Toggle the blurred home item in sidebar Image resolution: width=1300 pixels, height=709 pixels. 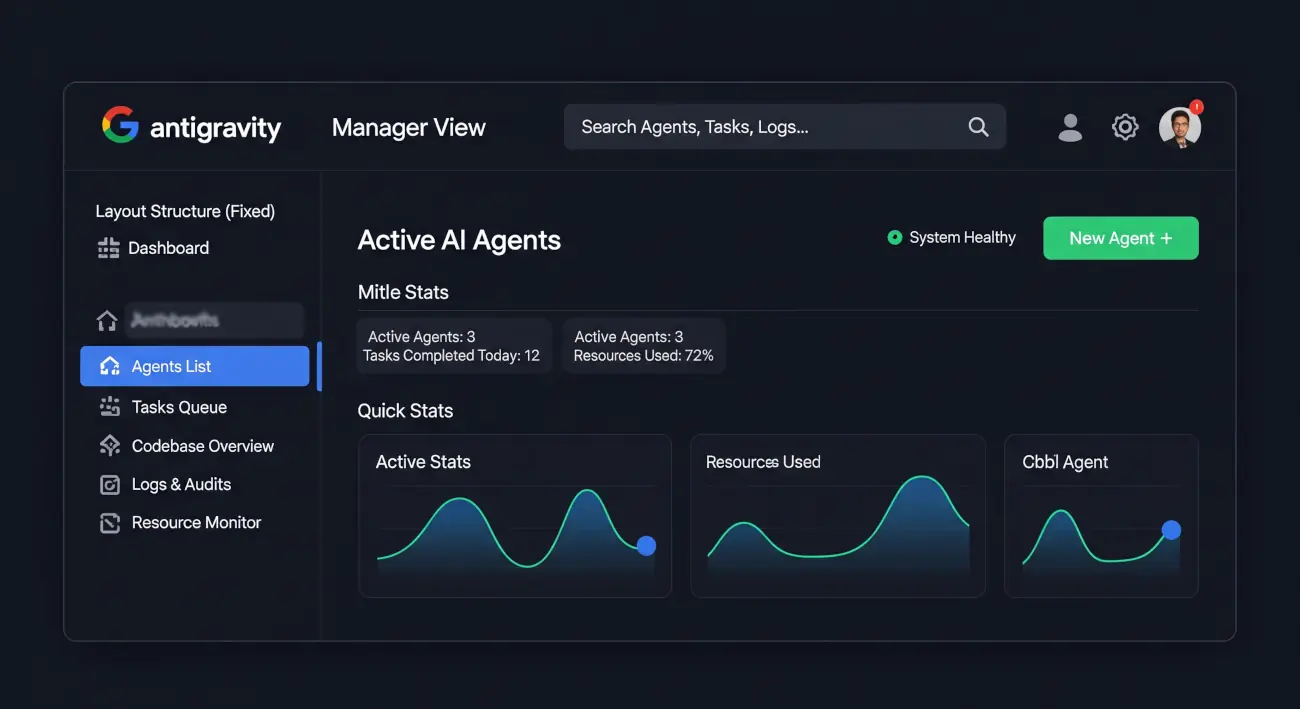point(107,320)
